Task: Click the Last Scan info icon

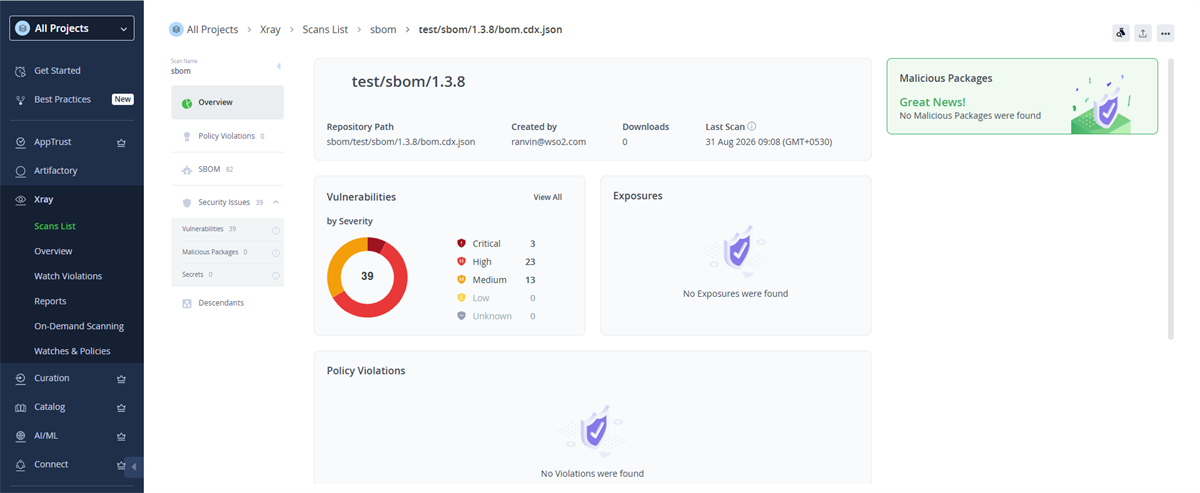Action: click(752, 127)
